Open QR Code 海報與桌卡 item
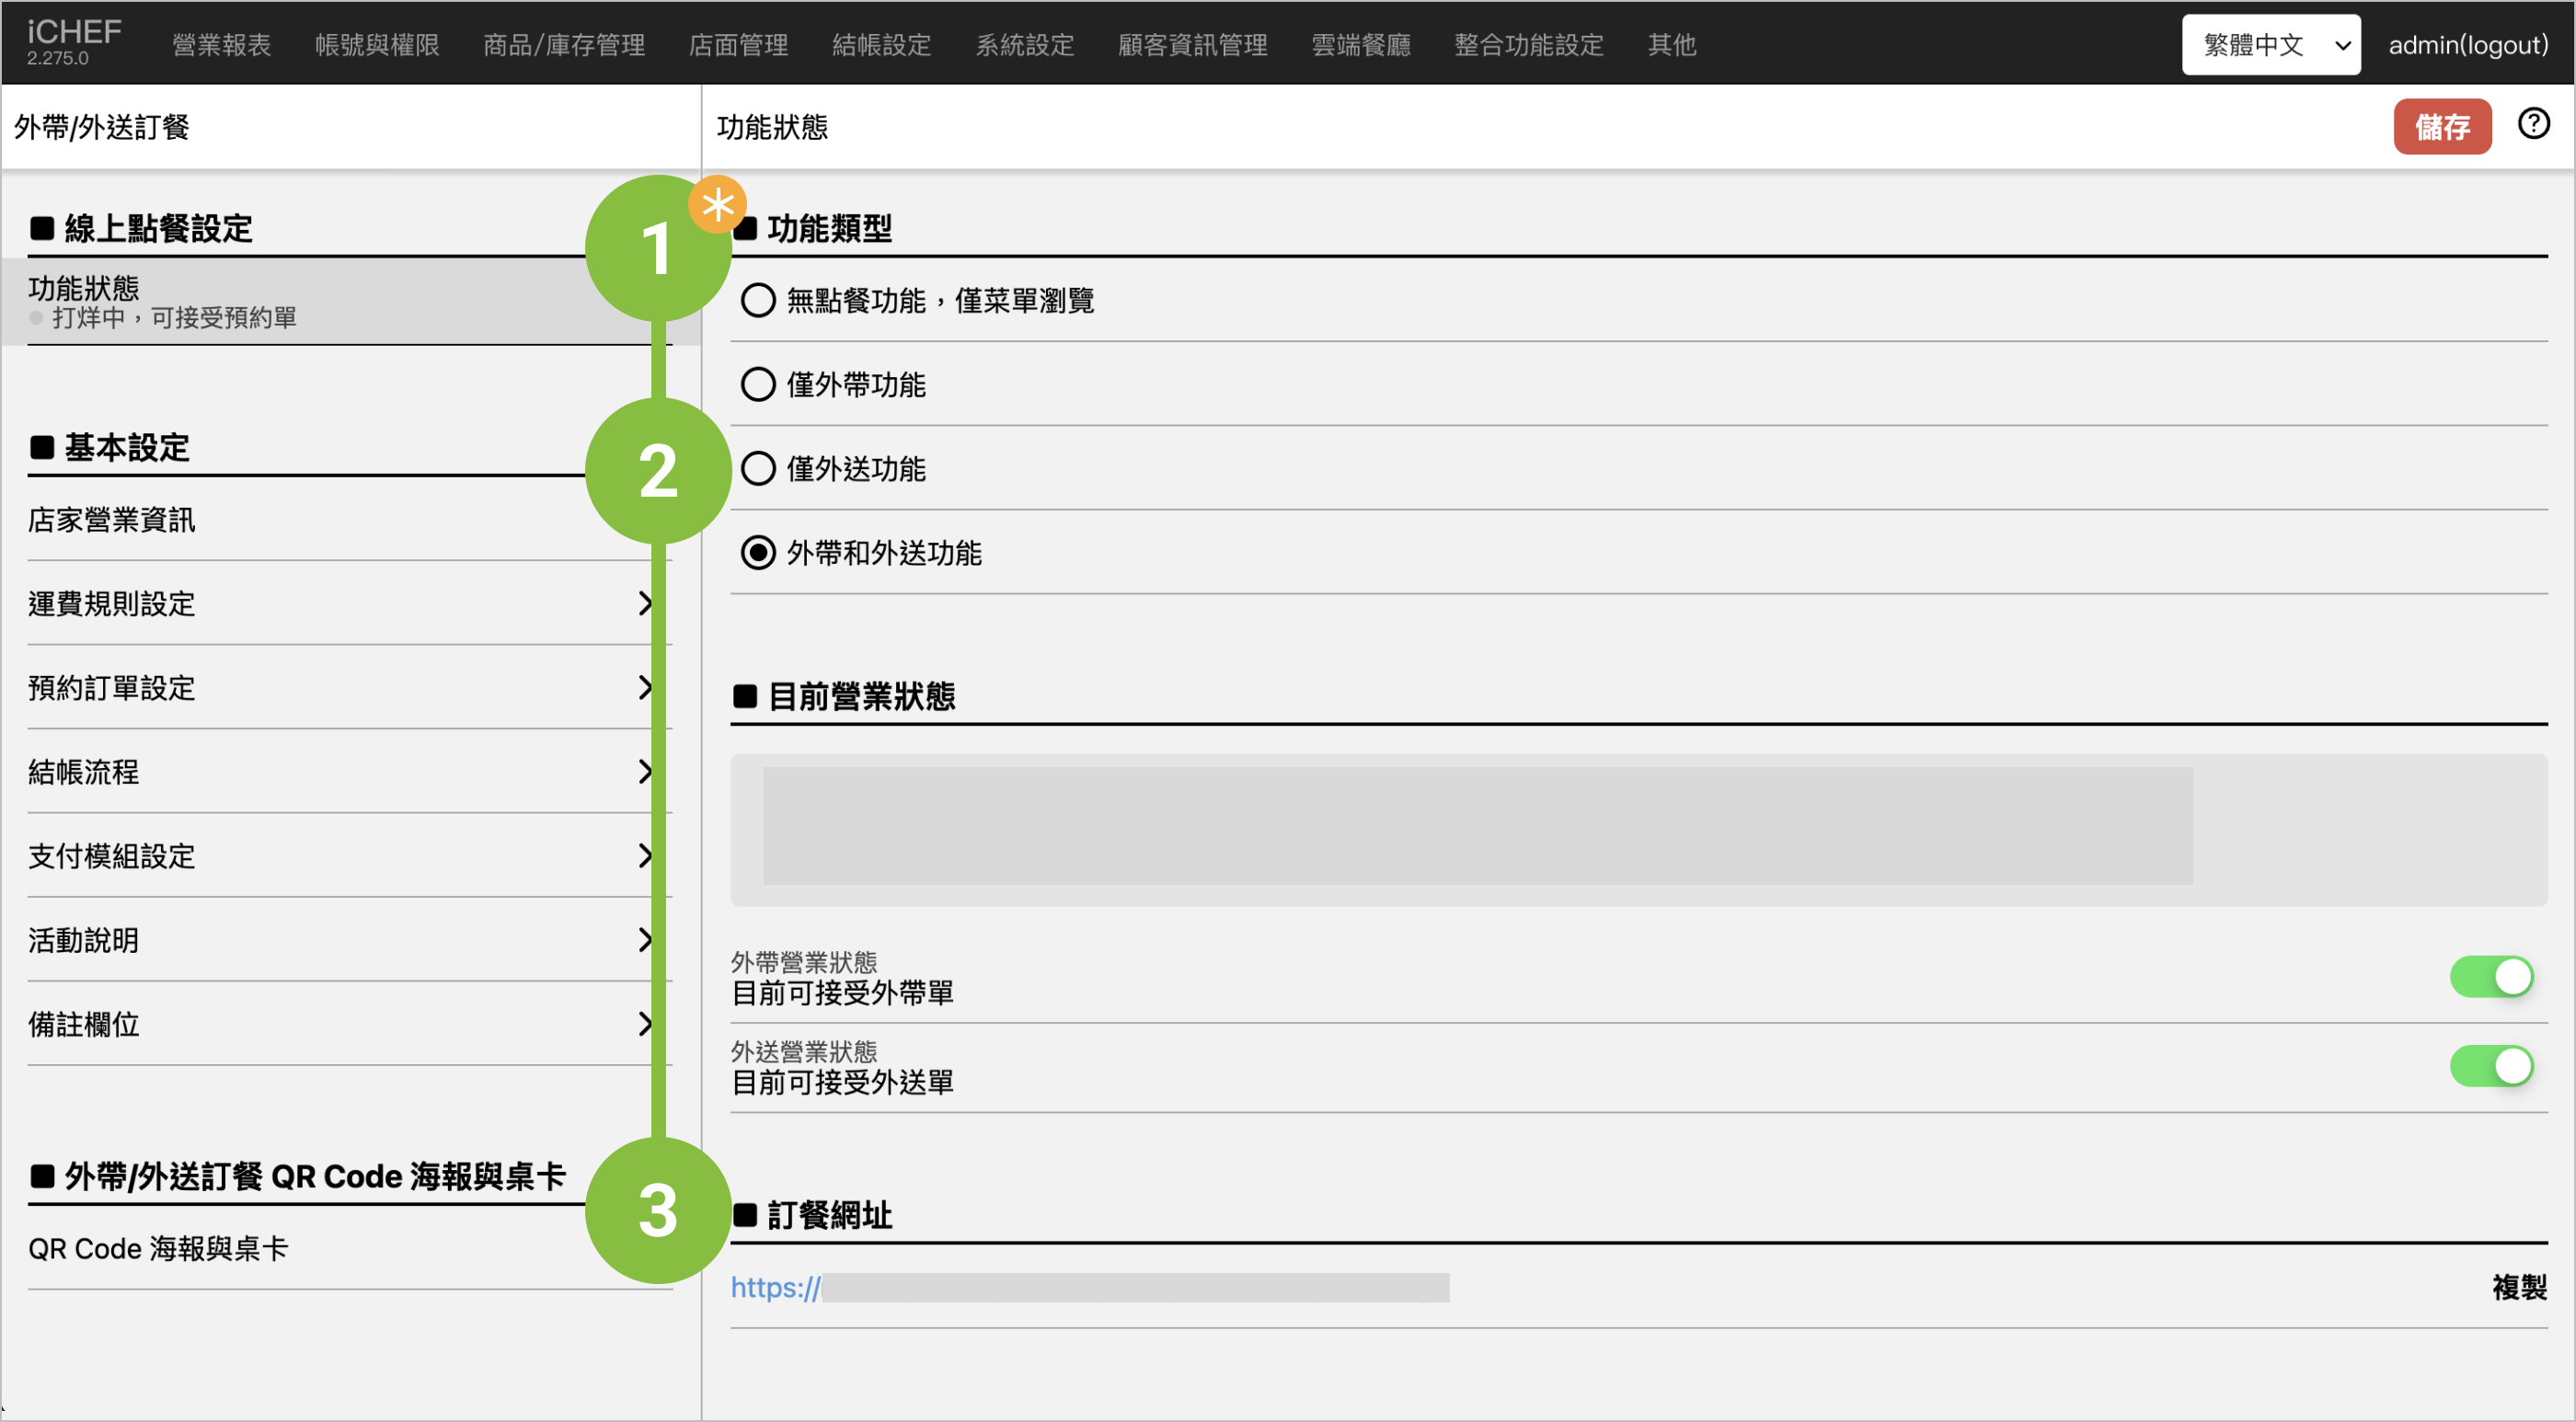Image resolution: width=2576 pixels, height=1422 pixels. pos(158,1248)
